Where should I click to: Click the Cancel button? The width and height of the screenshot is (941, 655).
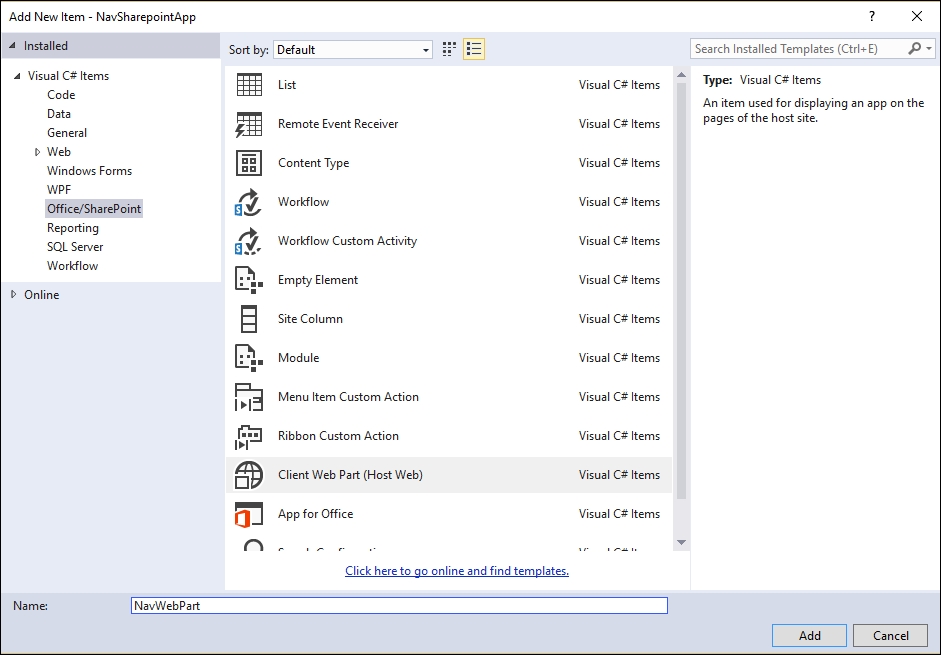click(x=890, y=635)
